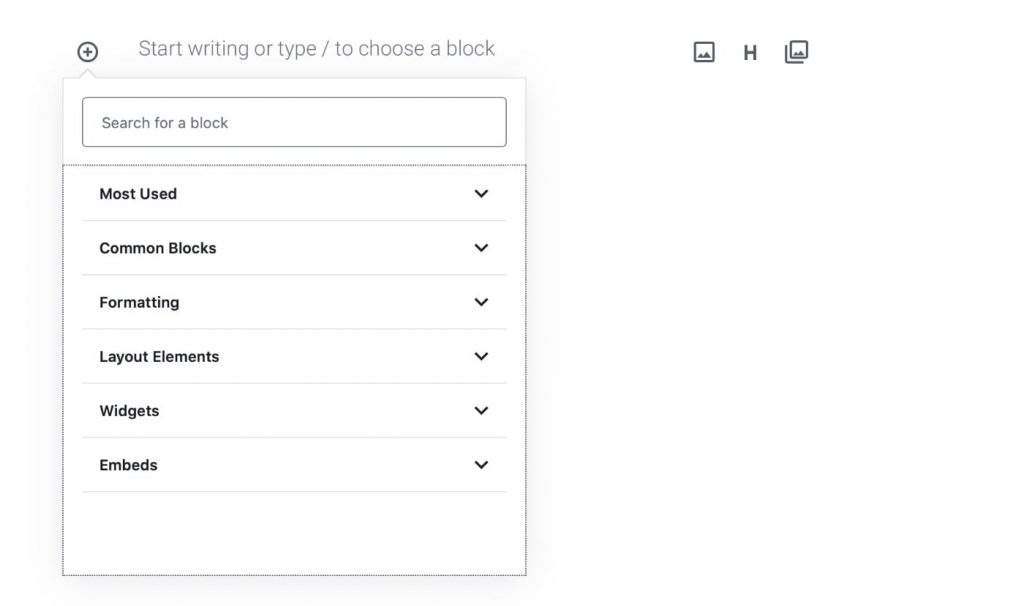1024x606 pixels.
Task: Open the Widgets section
Action: (481, 410)
